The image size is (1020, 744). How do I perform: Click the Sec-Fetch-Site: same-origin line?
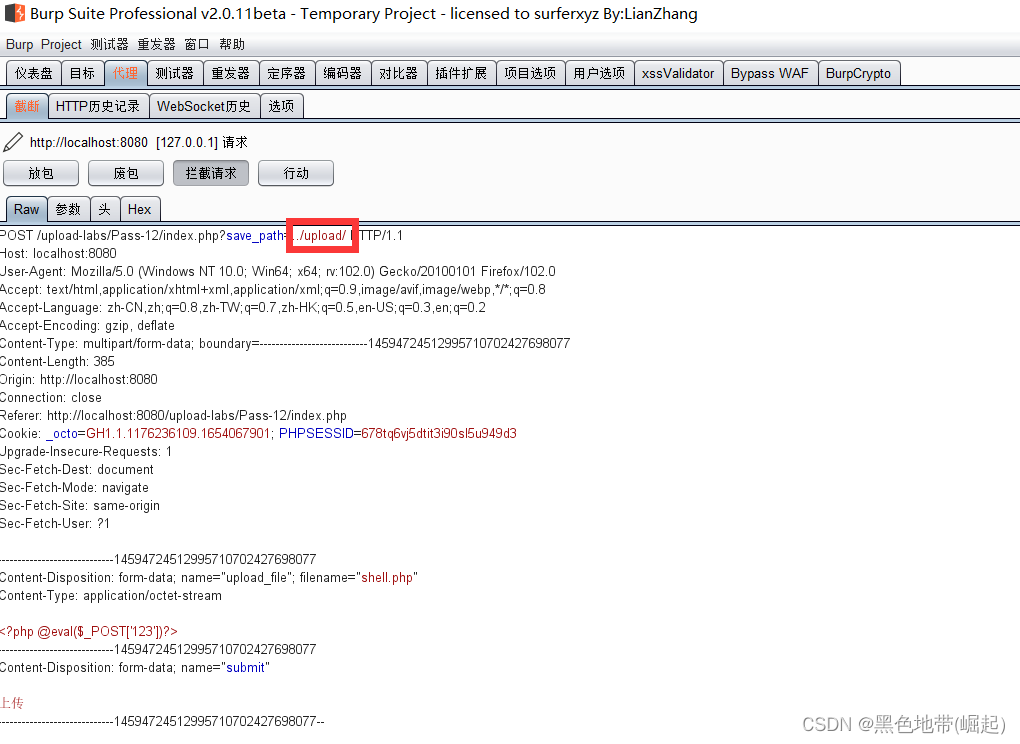(x=79, y=505)
